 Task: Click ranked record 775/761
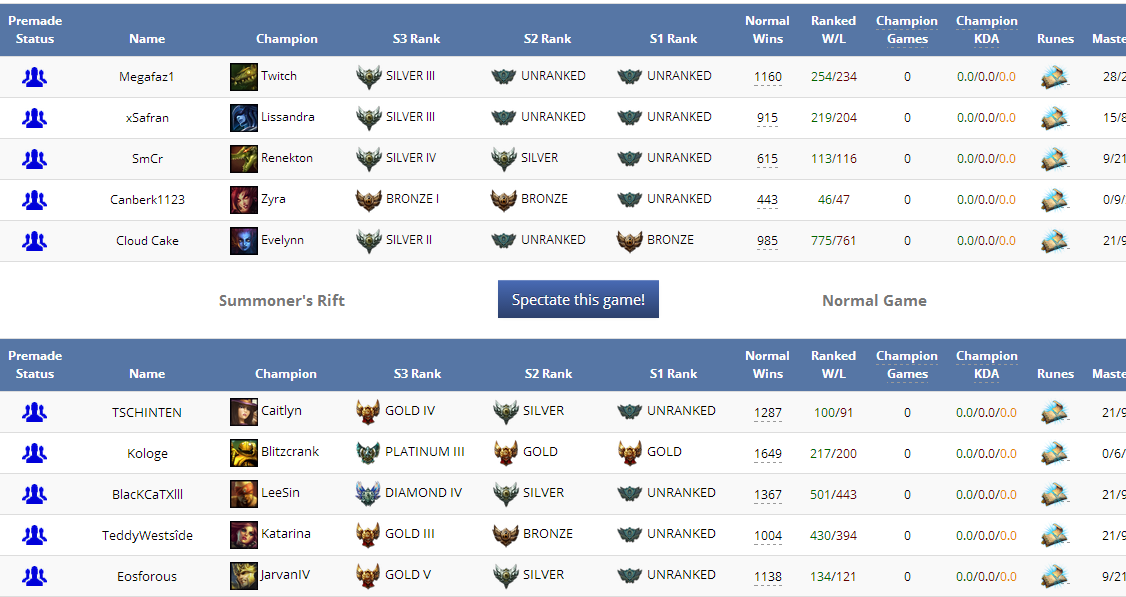coord(834,241)
